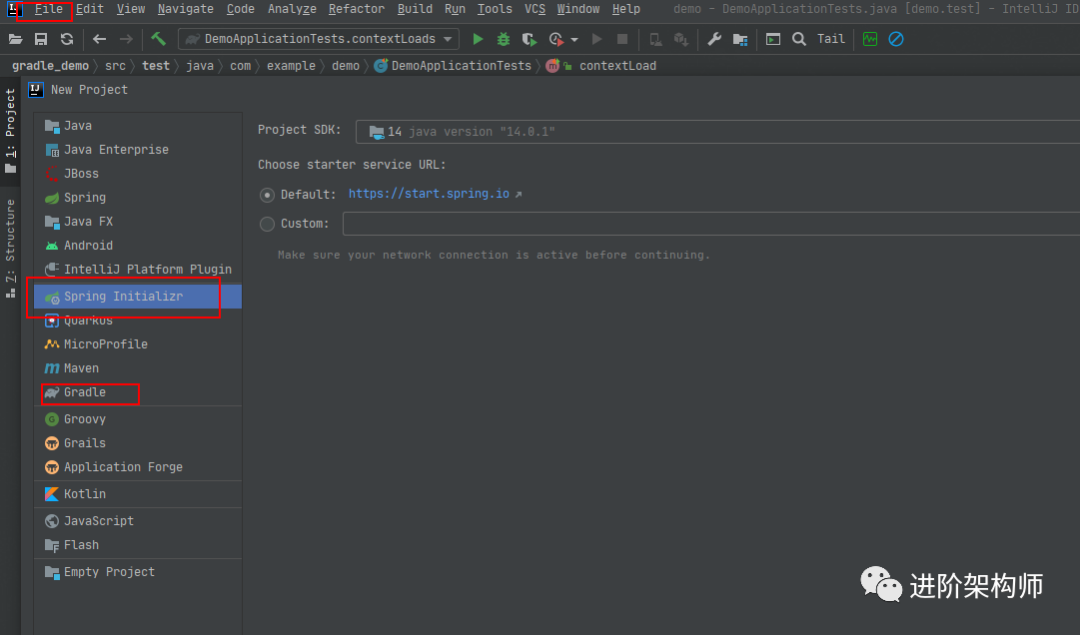Select Gradle project type
Screen dimensions: 1080x635
coord(138,393)
